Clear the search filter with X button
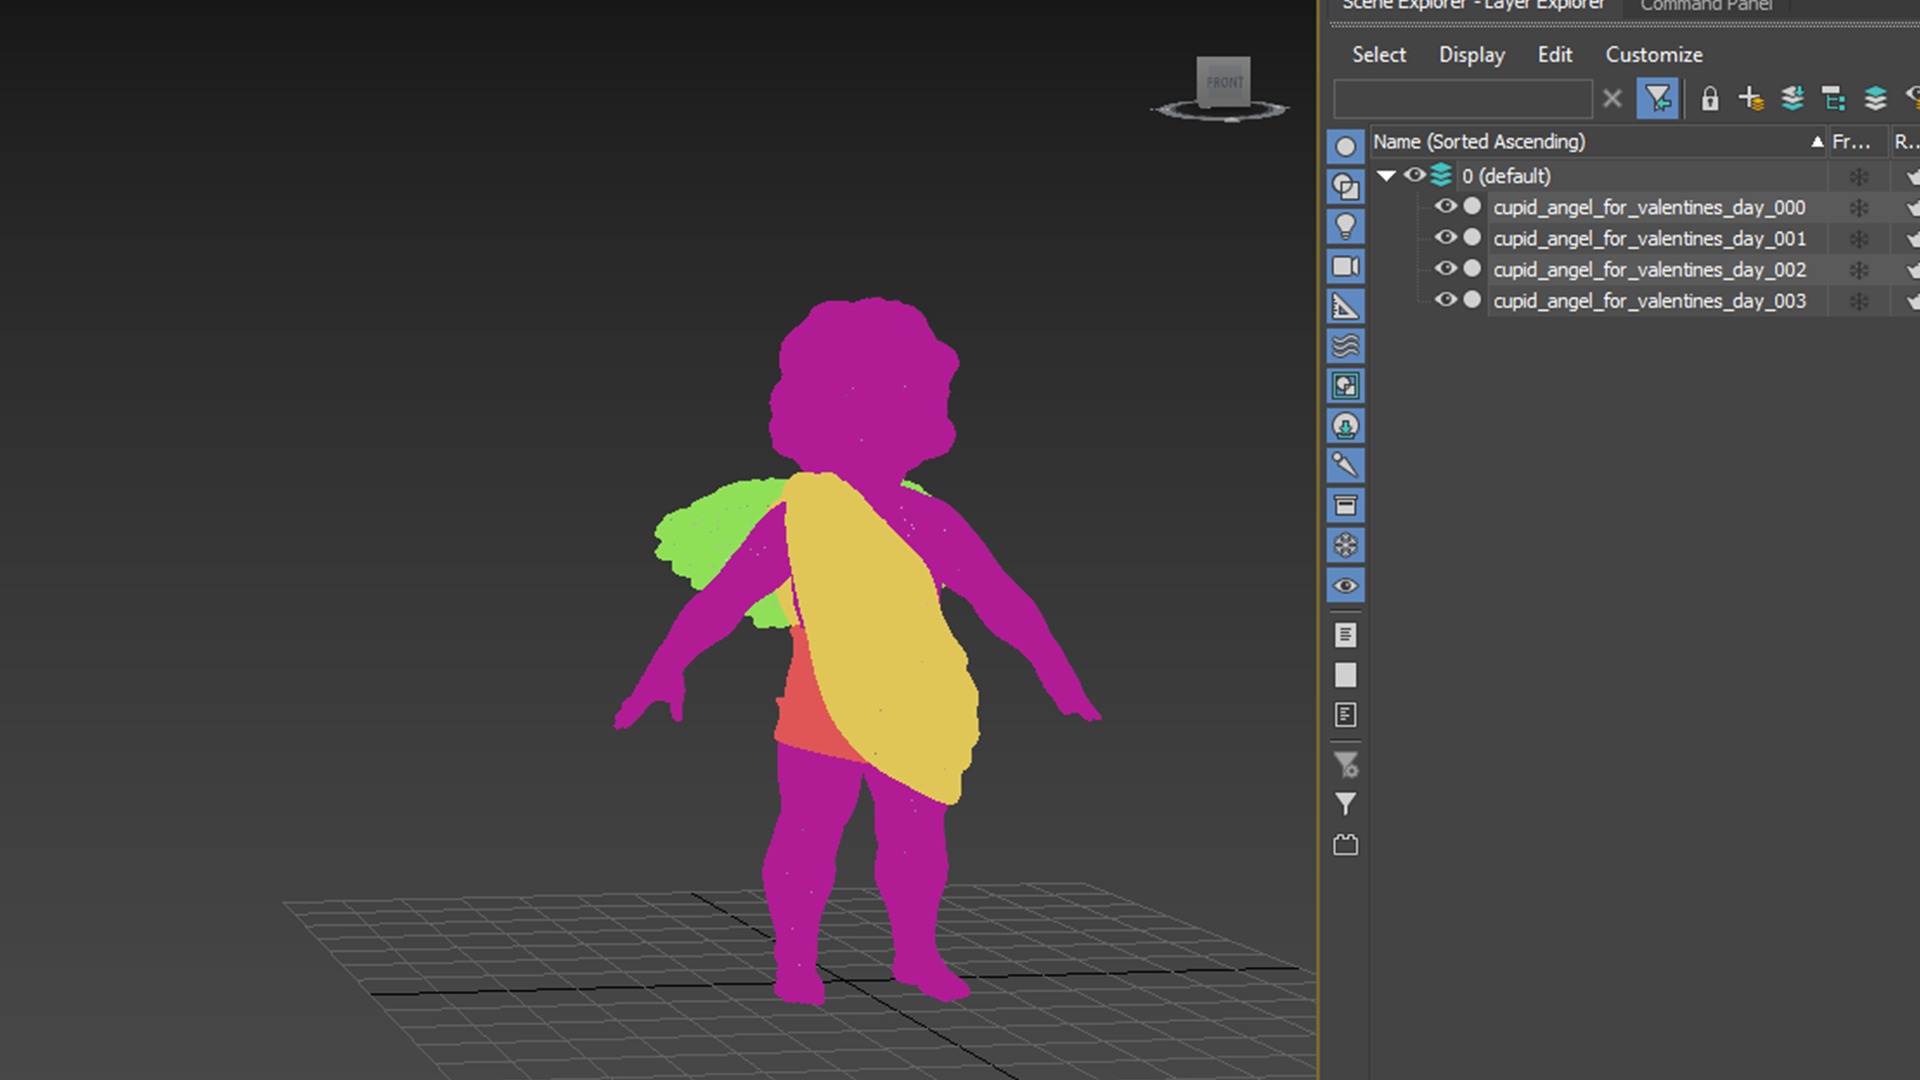This screenshot has width=1920, height=1080. click(1611, 98)
